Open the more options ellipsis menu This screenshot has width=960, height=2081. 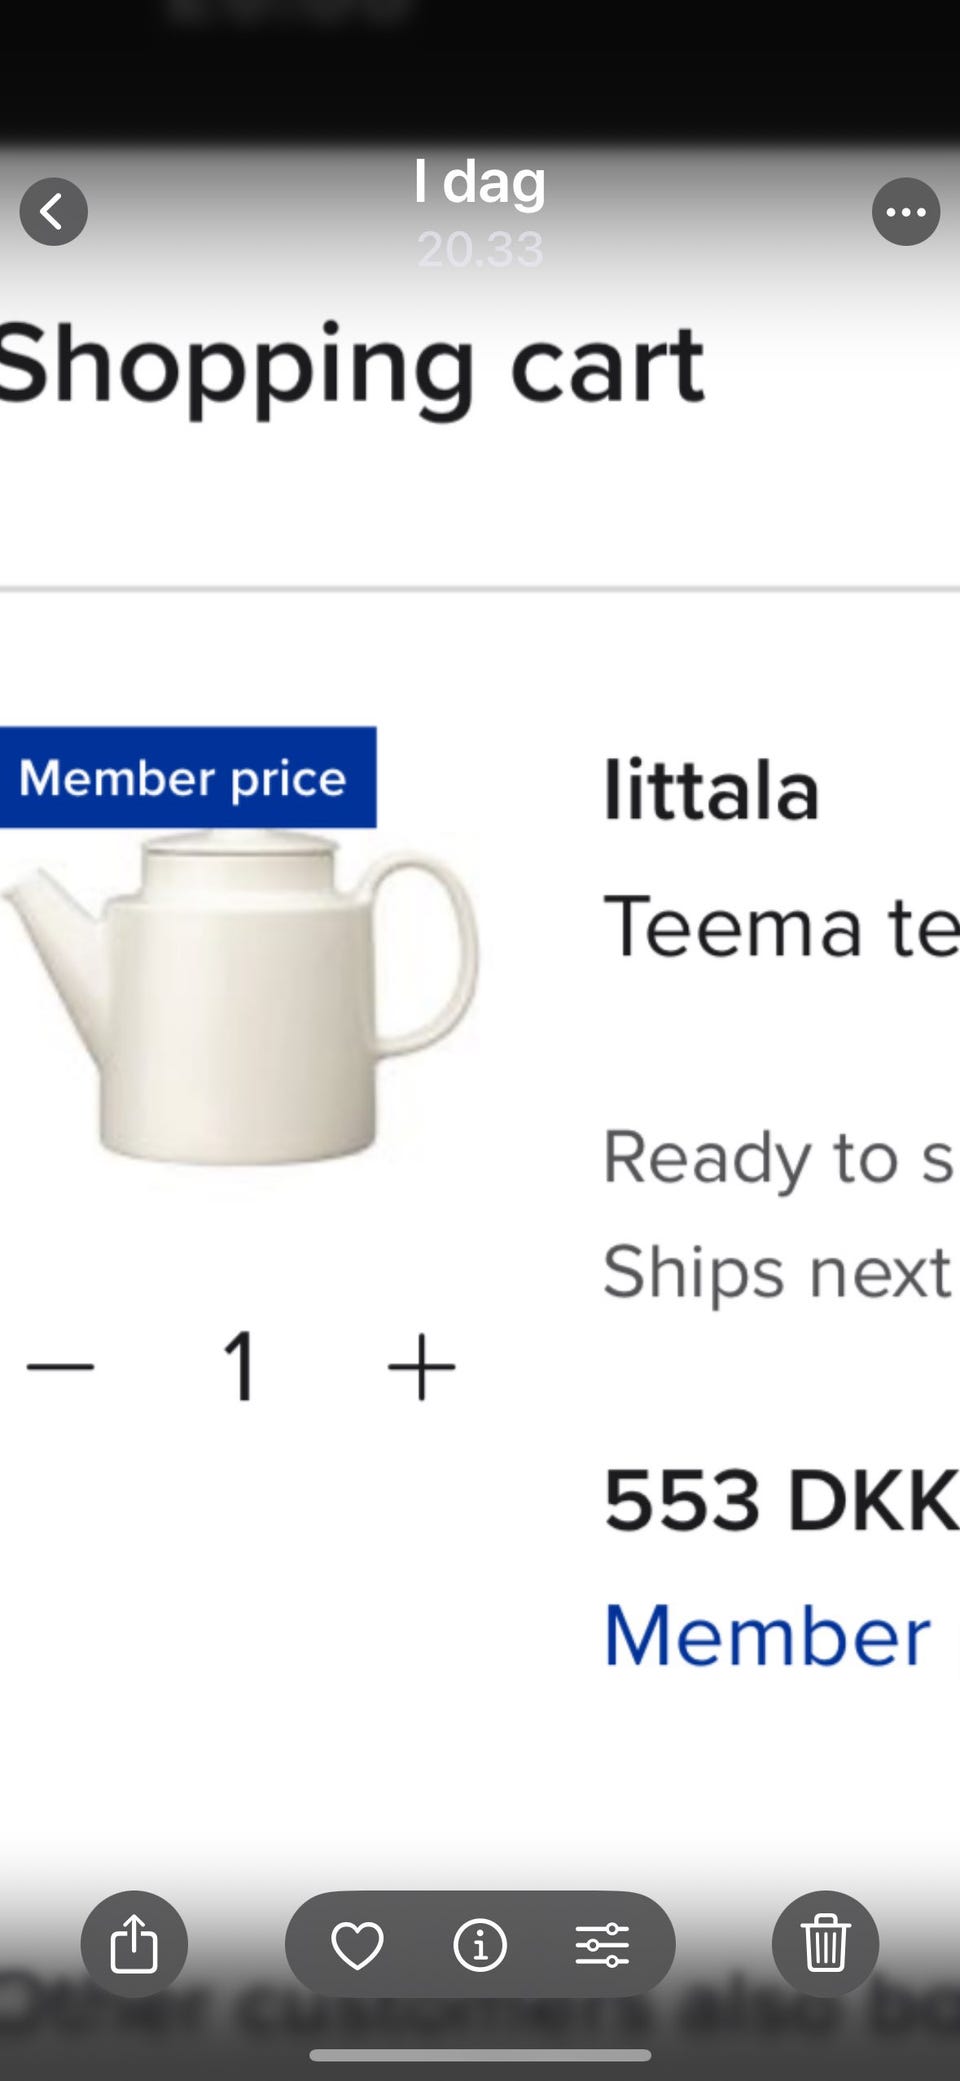pyautogui.click(x=905, y=212)
